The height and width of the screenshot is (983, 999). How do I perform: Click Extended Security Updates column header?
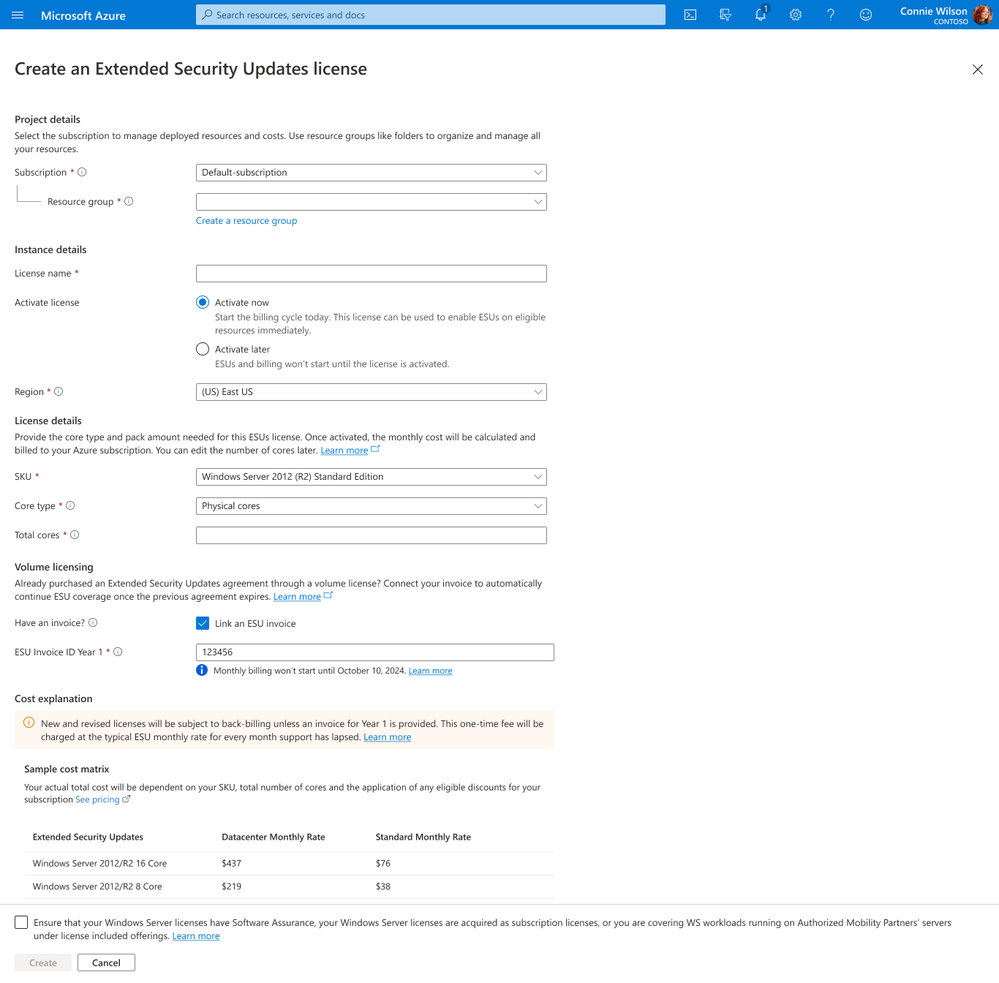[88, 837]
